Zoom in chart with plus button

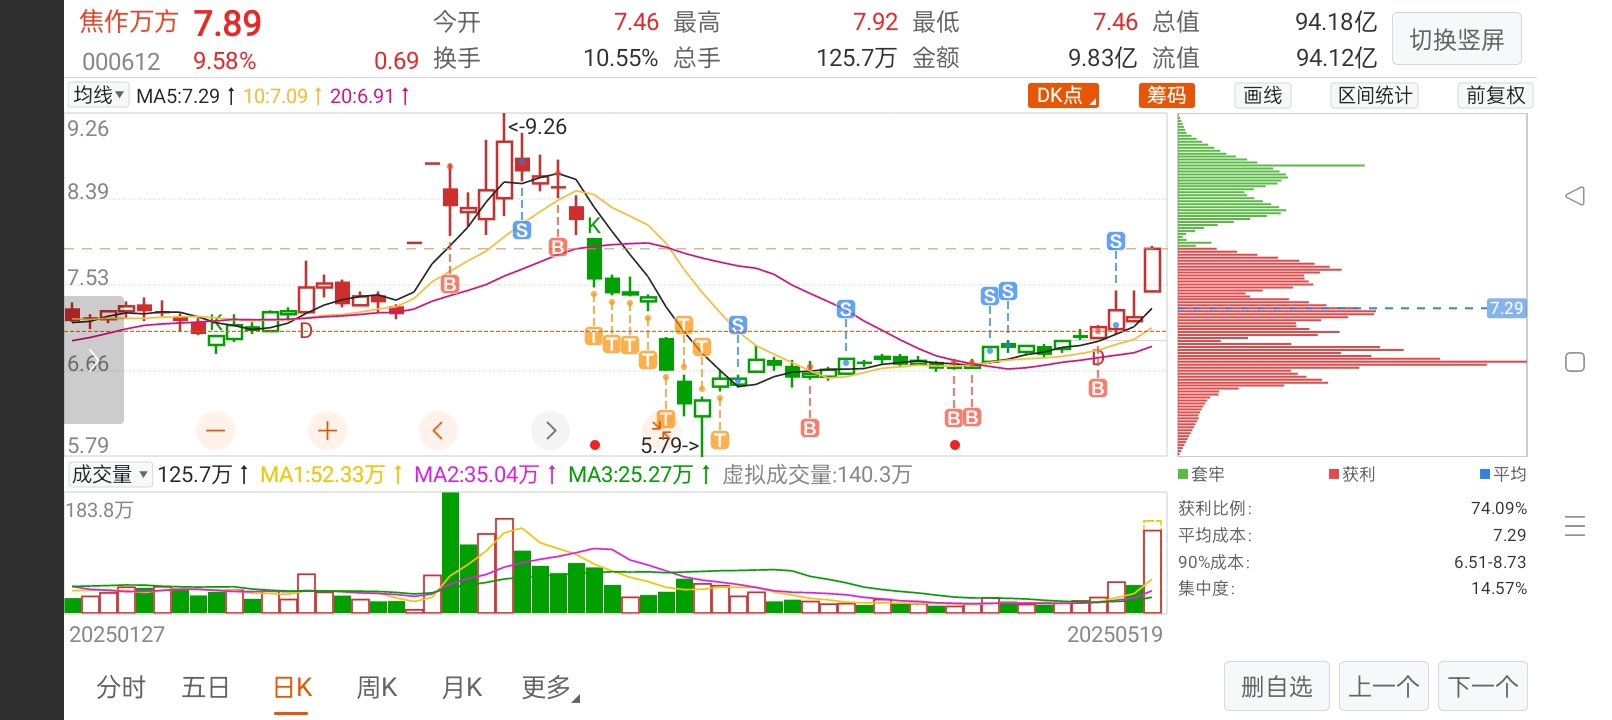click(x=327, y=431)
